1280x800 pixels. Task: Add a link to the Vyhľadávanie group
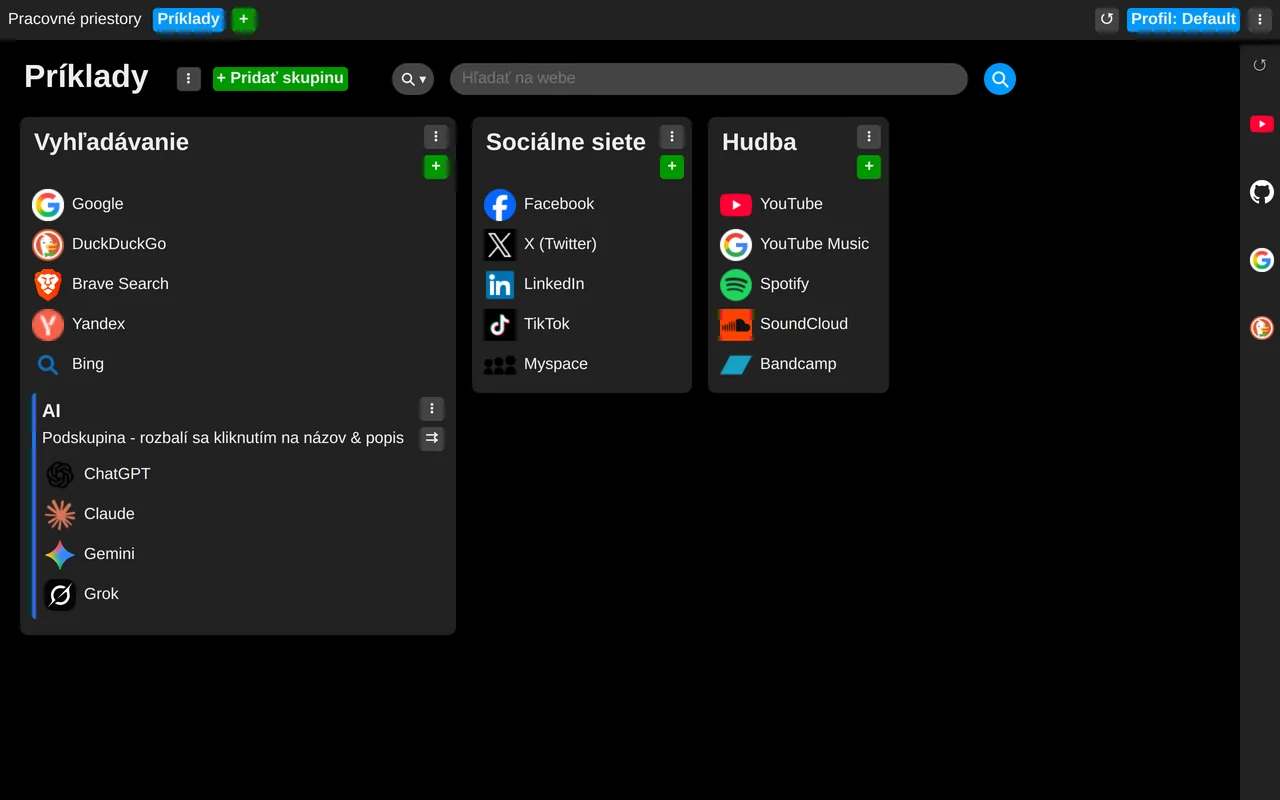tap(436, 167)
